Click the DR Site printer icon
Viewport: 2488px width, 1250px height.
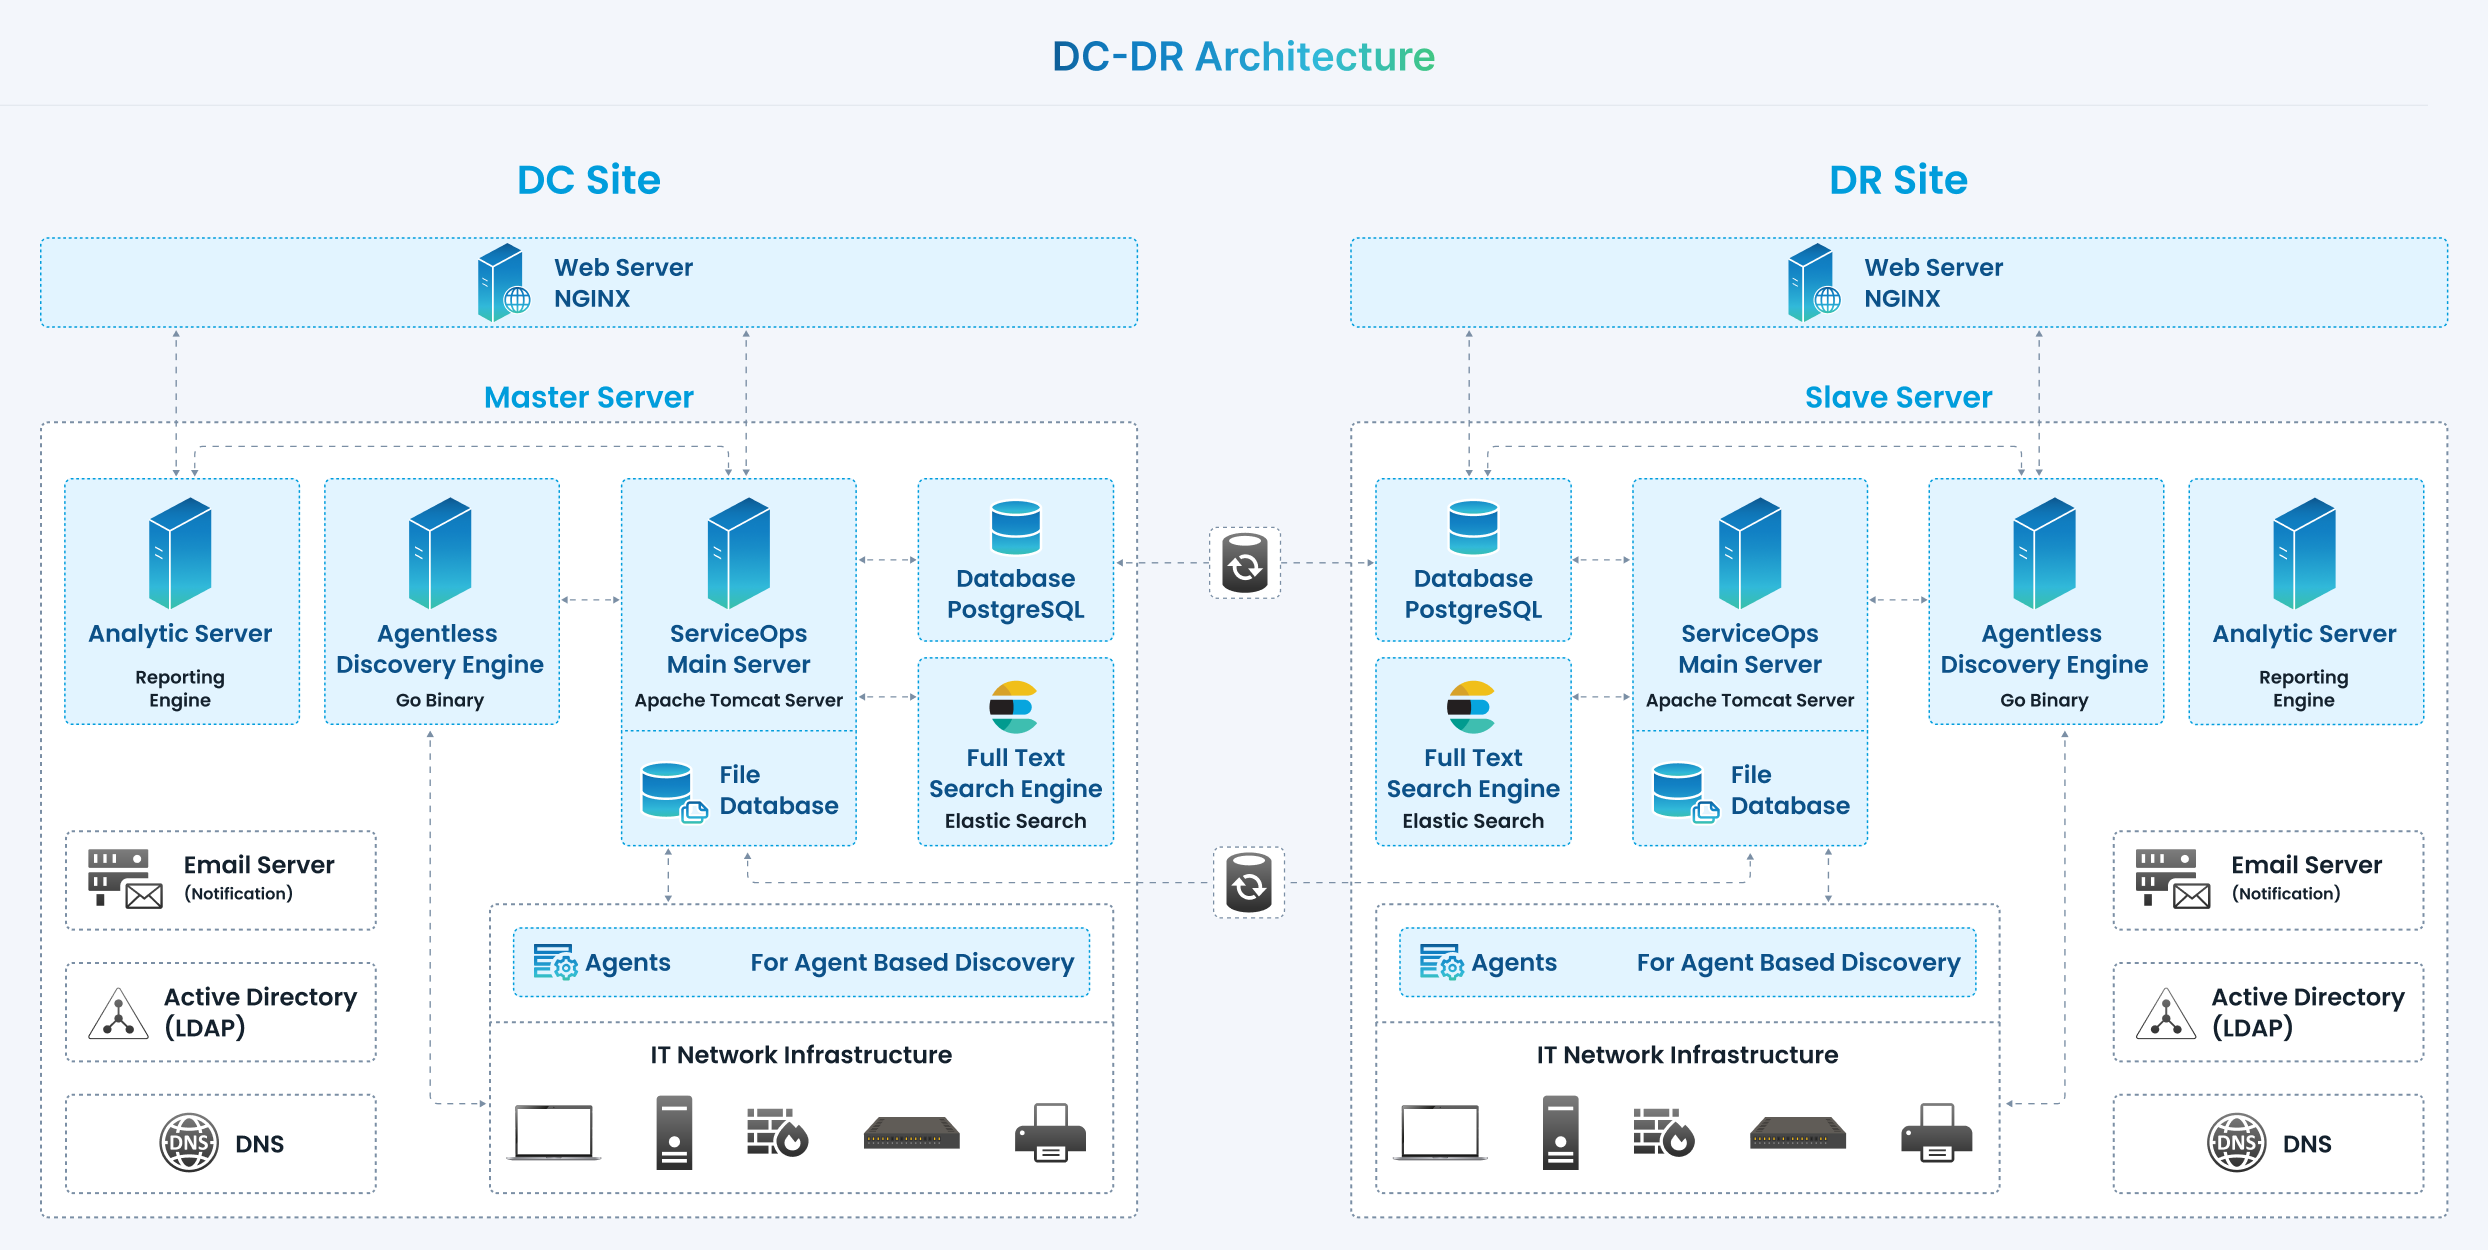[x=1936, y=1133]
